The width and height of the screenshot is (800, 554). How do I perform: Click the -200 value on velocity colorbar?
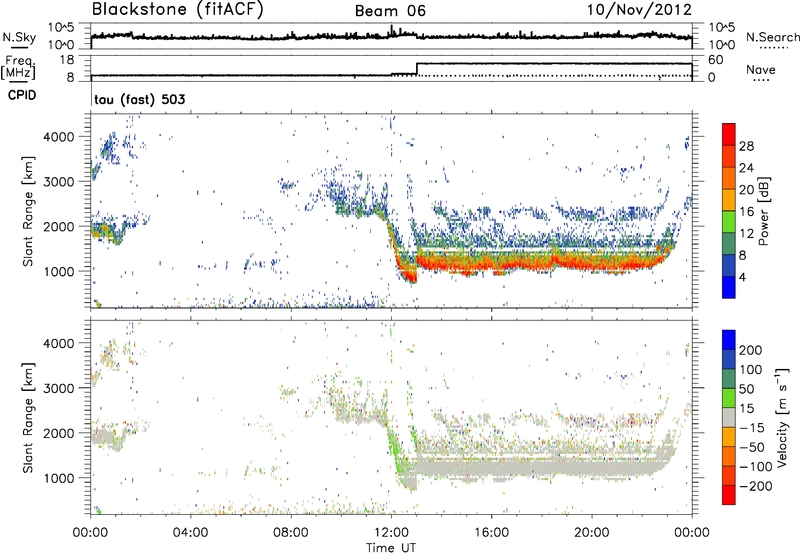coord(756,486)
